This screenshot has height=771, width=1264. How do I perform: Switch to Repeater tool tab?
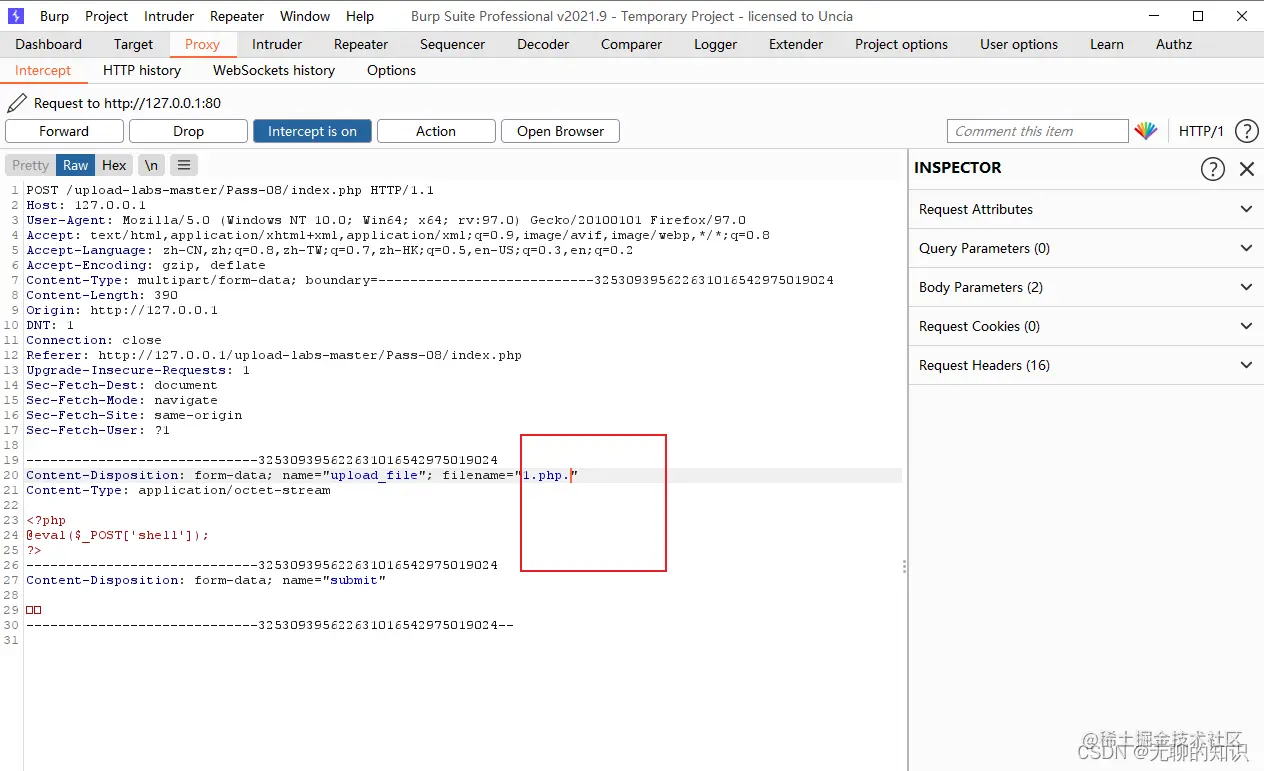pos(361,44)
